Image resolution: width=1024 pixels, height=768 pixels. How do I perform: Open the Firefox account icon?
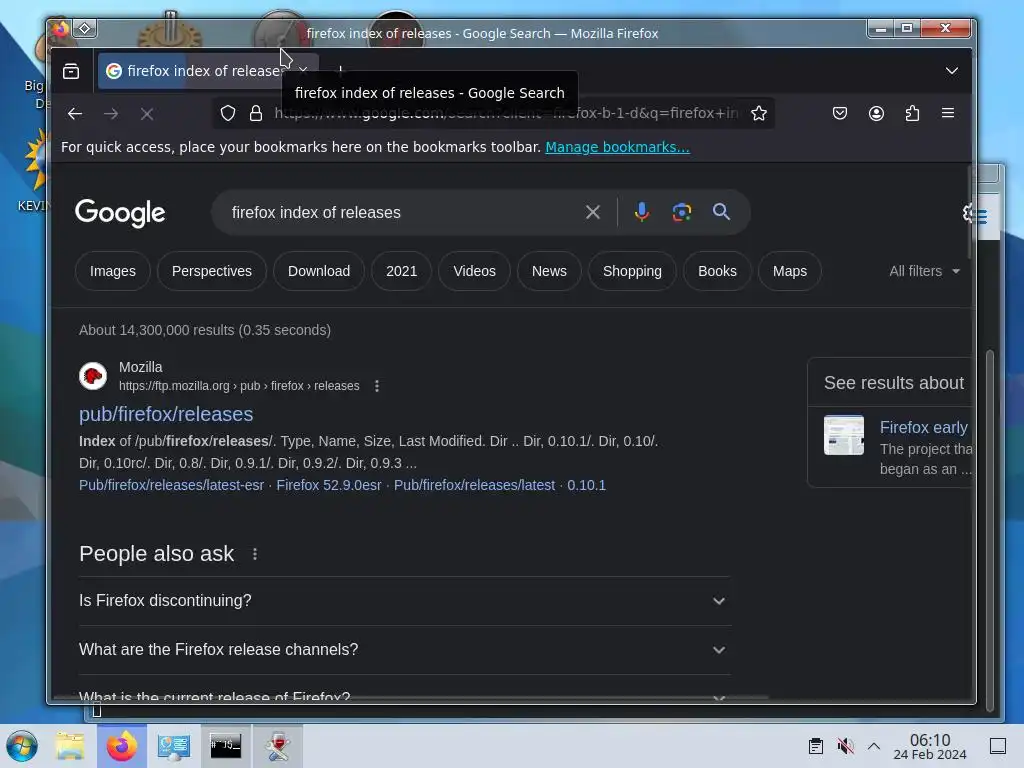[x=876, y=114]
